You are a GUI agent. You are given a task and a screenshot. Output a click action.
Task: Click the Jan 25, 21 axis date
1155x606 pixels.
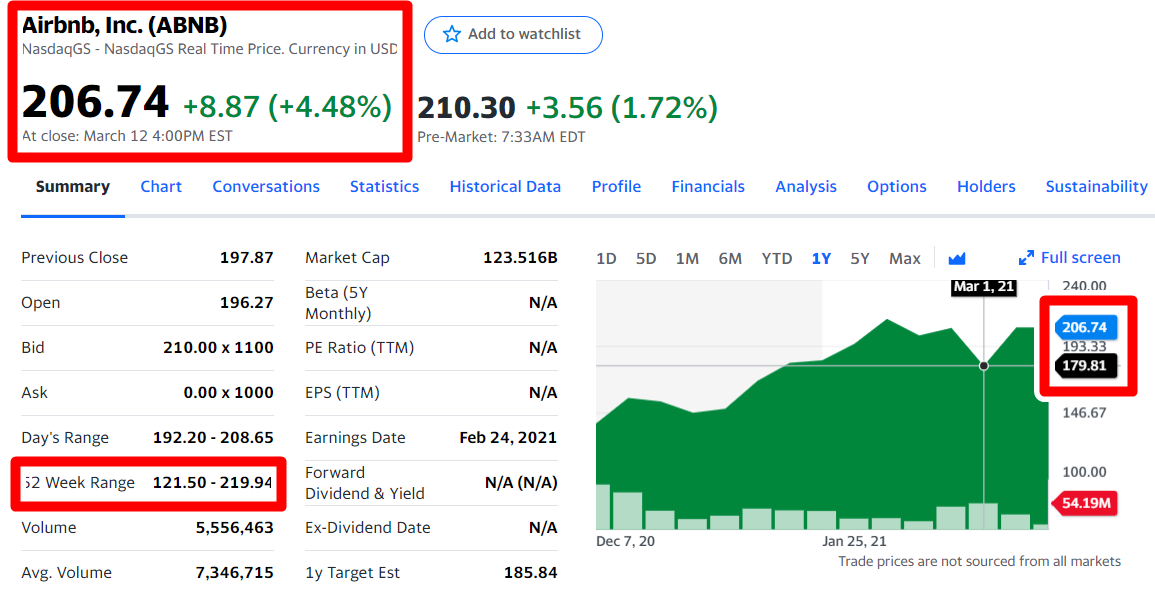854,541
